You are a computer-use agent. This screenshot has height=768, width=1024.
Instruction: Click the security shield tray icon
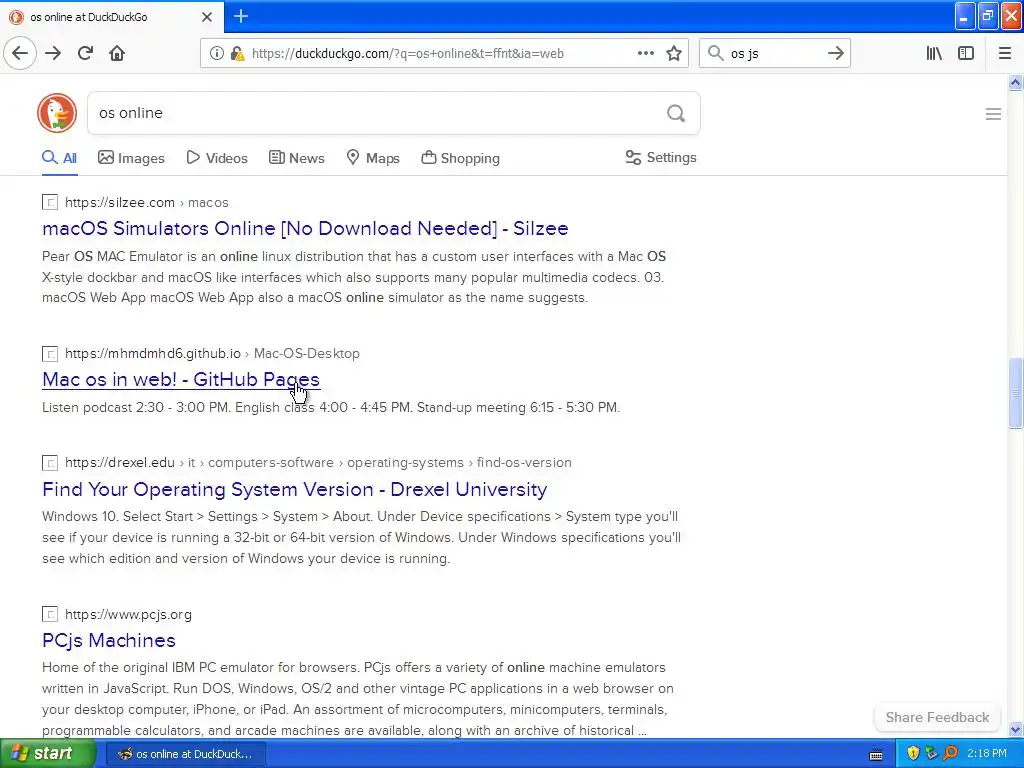point(913,754)
